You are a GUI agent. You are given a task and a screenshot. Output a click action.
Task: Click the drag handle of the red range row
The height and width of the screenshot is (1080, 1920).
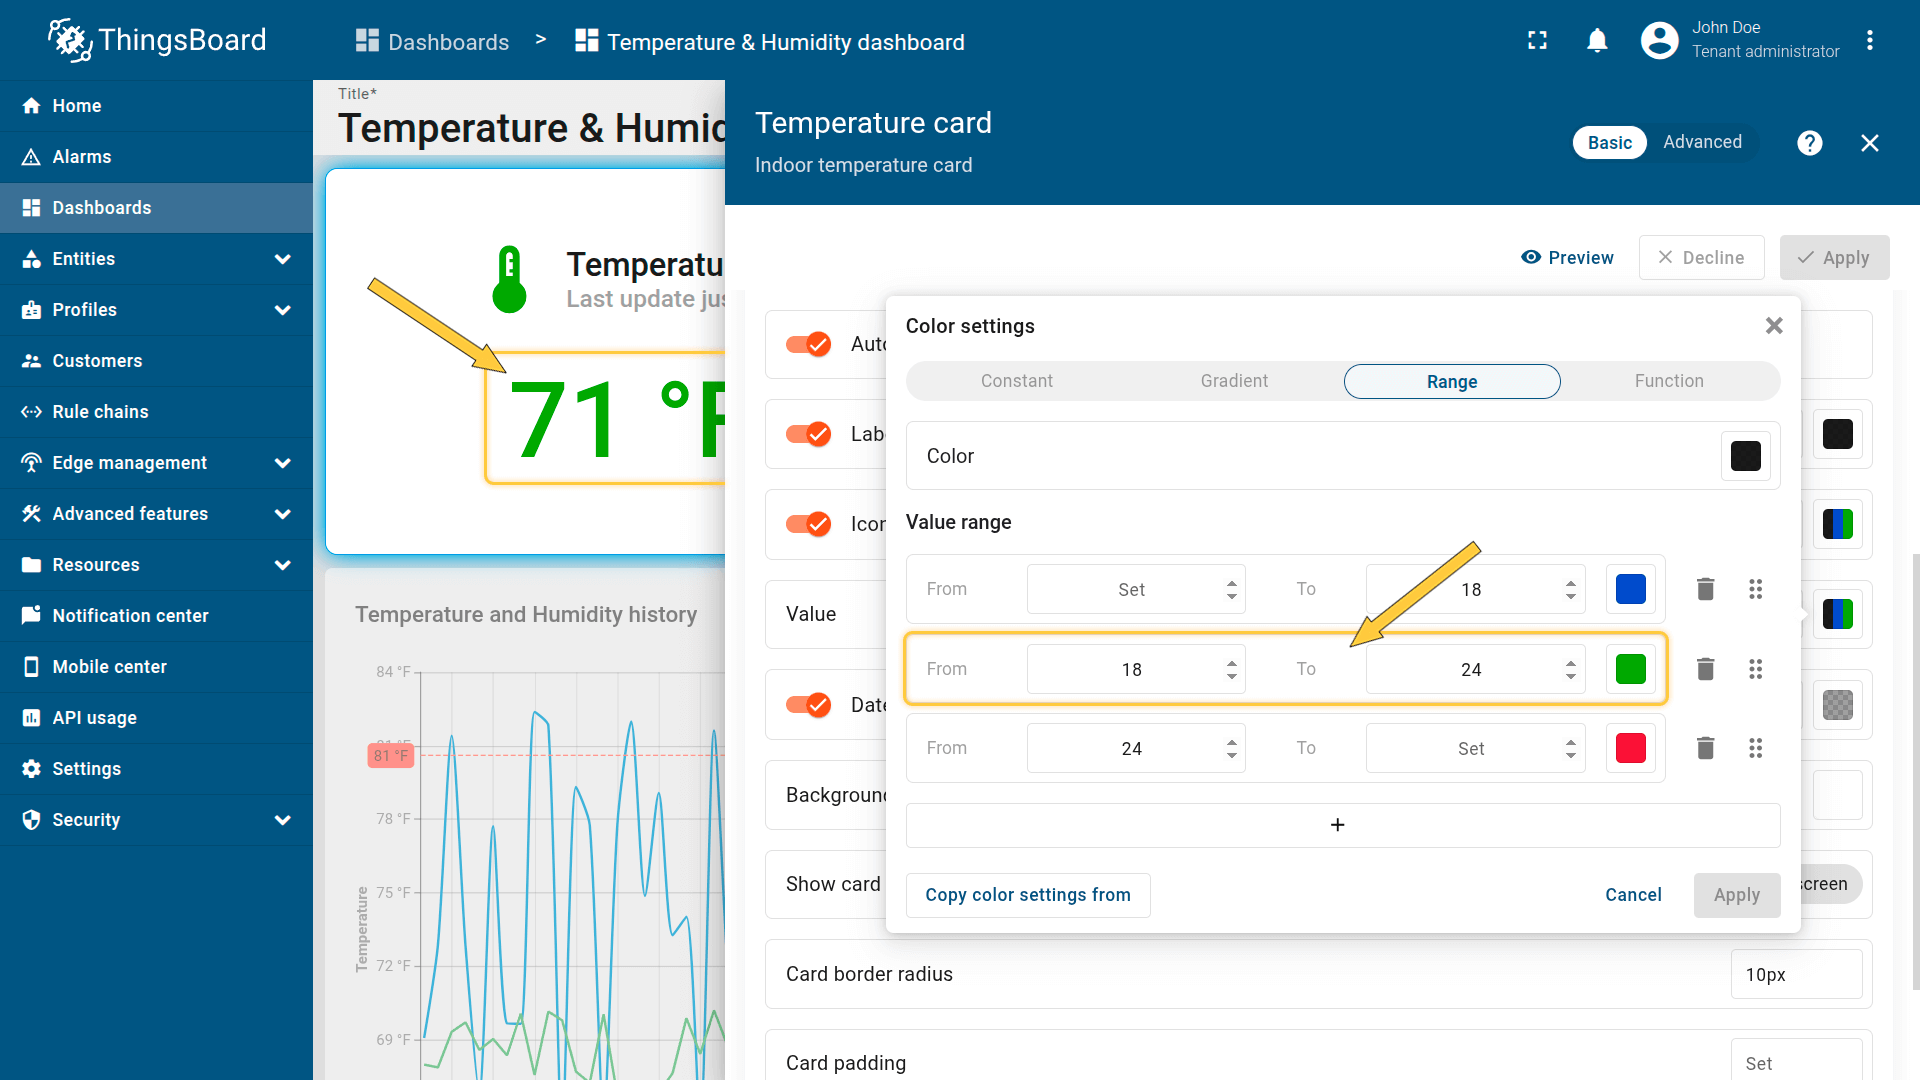pos(1755,748)
